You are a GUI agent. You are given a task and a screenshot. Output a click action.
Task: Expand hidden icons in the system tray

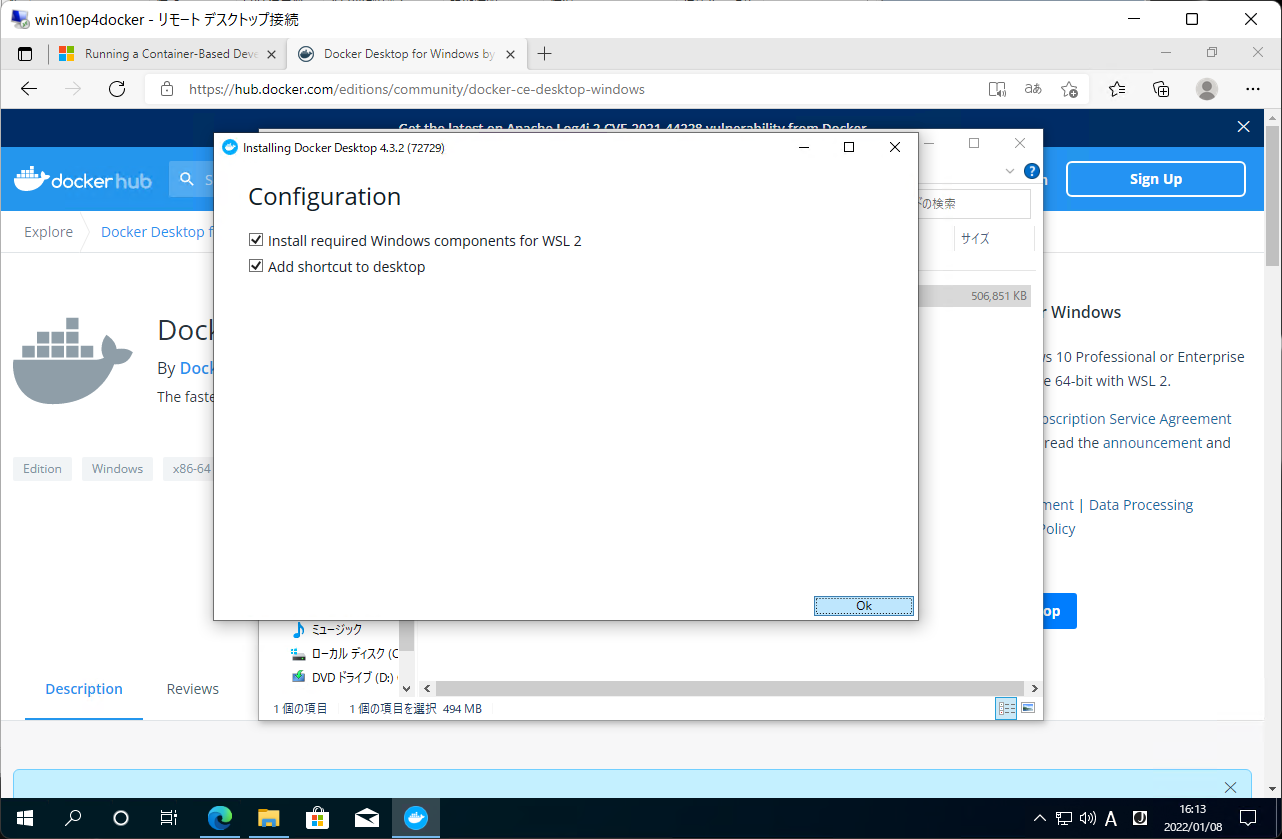coord(1040,818)
